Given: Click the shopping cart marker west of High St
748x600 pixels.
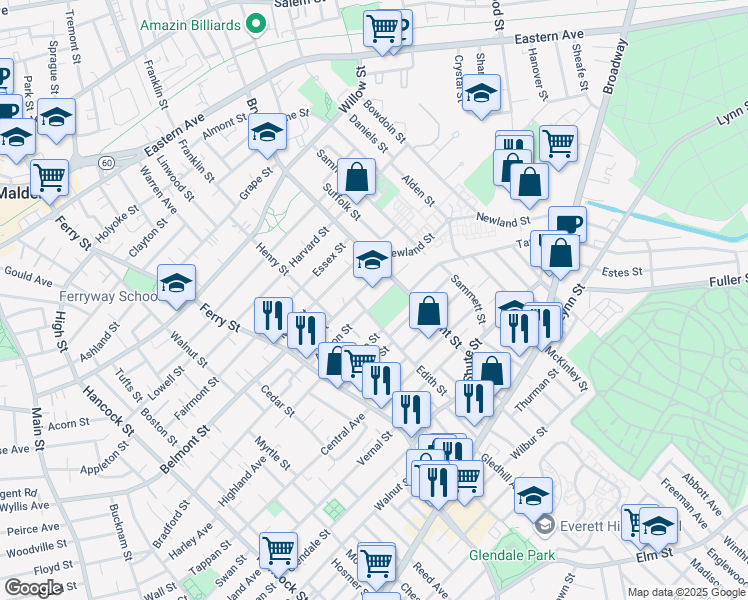Looking at the screenshot, I should (x=49, y=179).
